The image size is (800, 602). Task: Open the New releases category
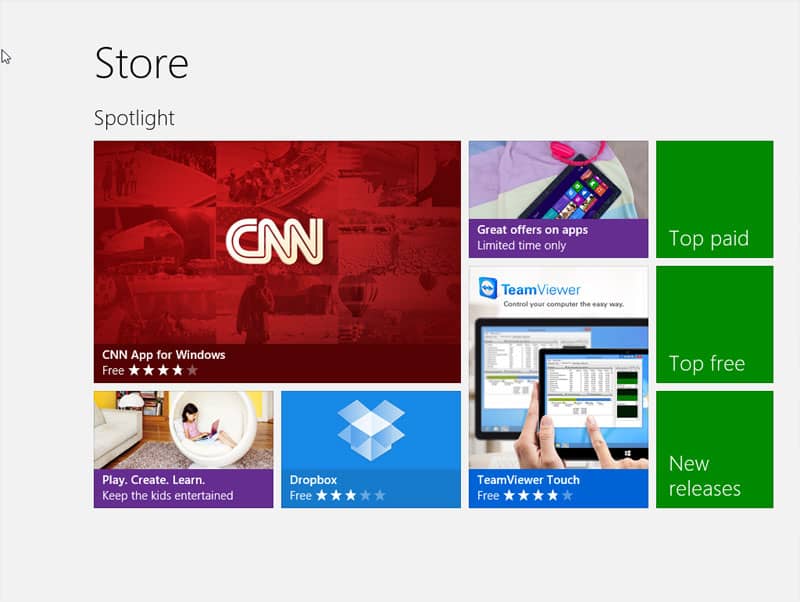click(714, 449)
